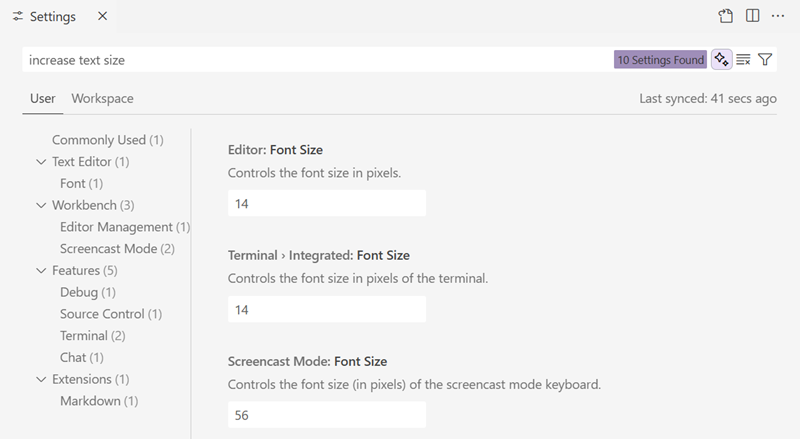
Task: Select Commonly Used in the settings tree
Action: (107, 140)
